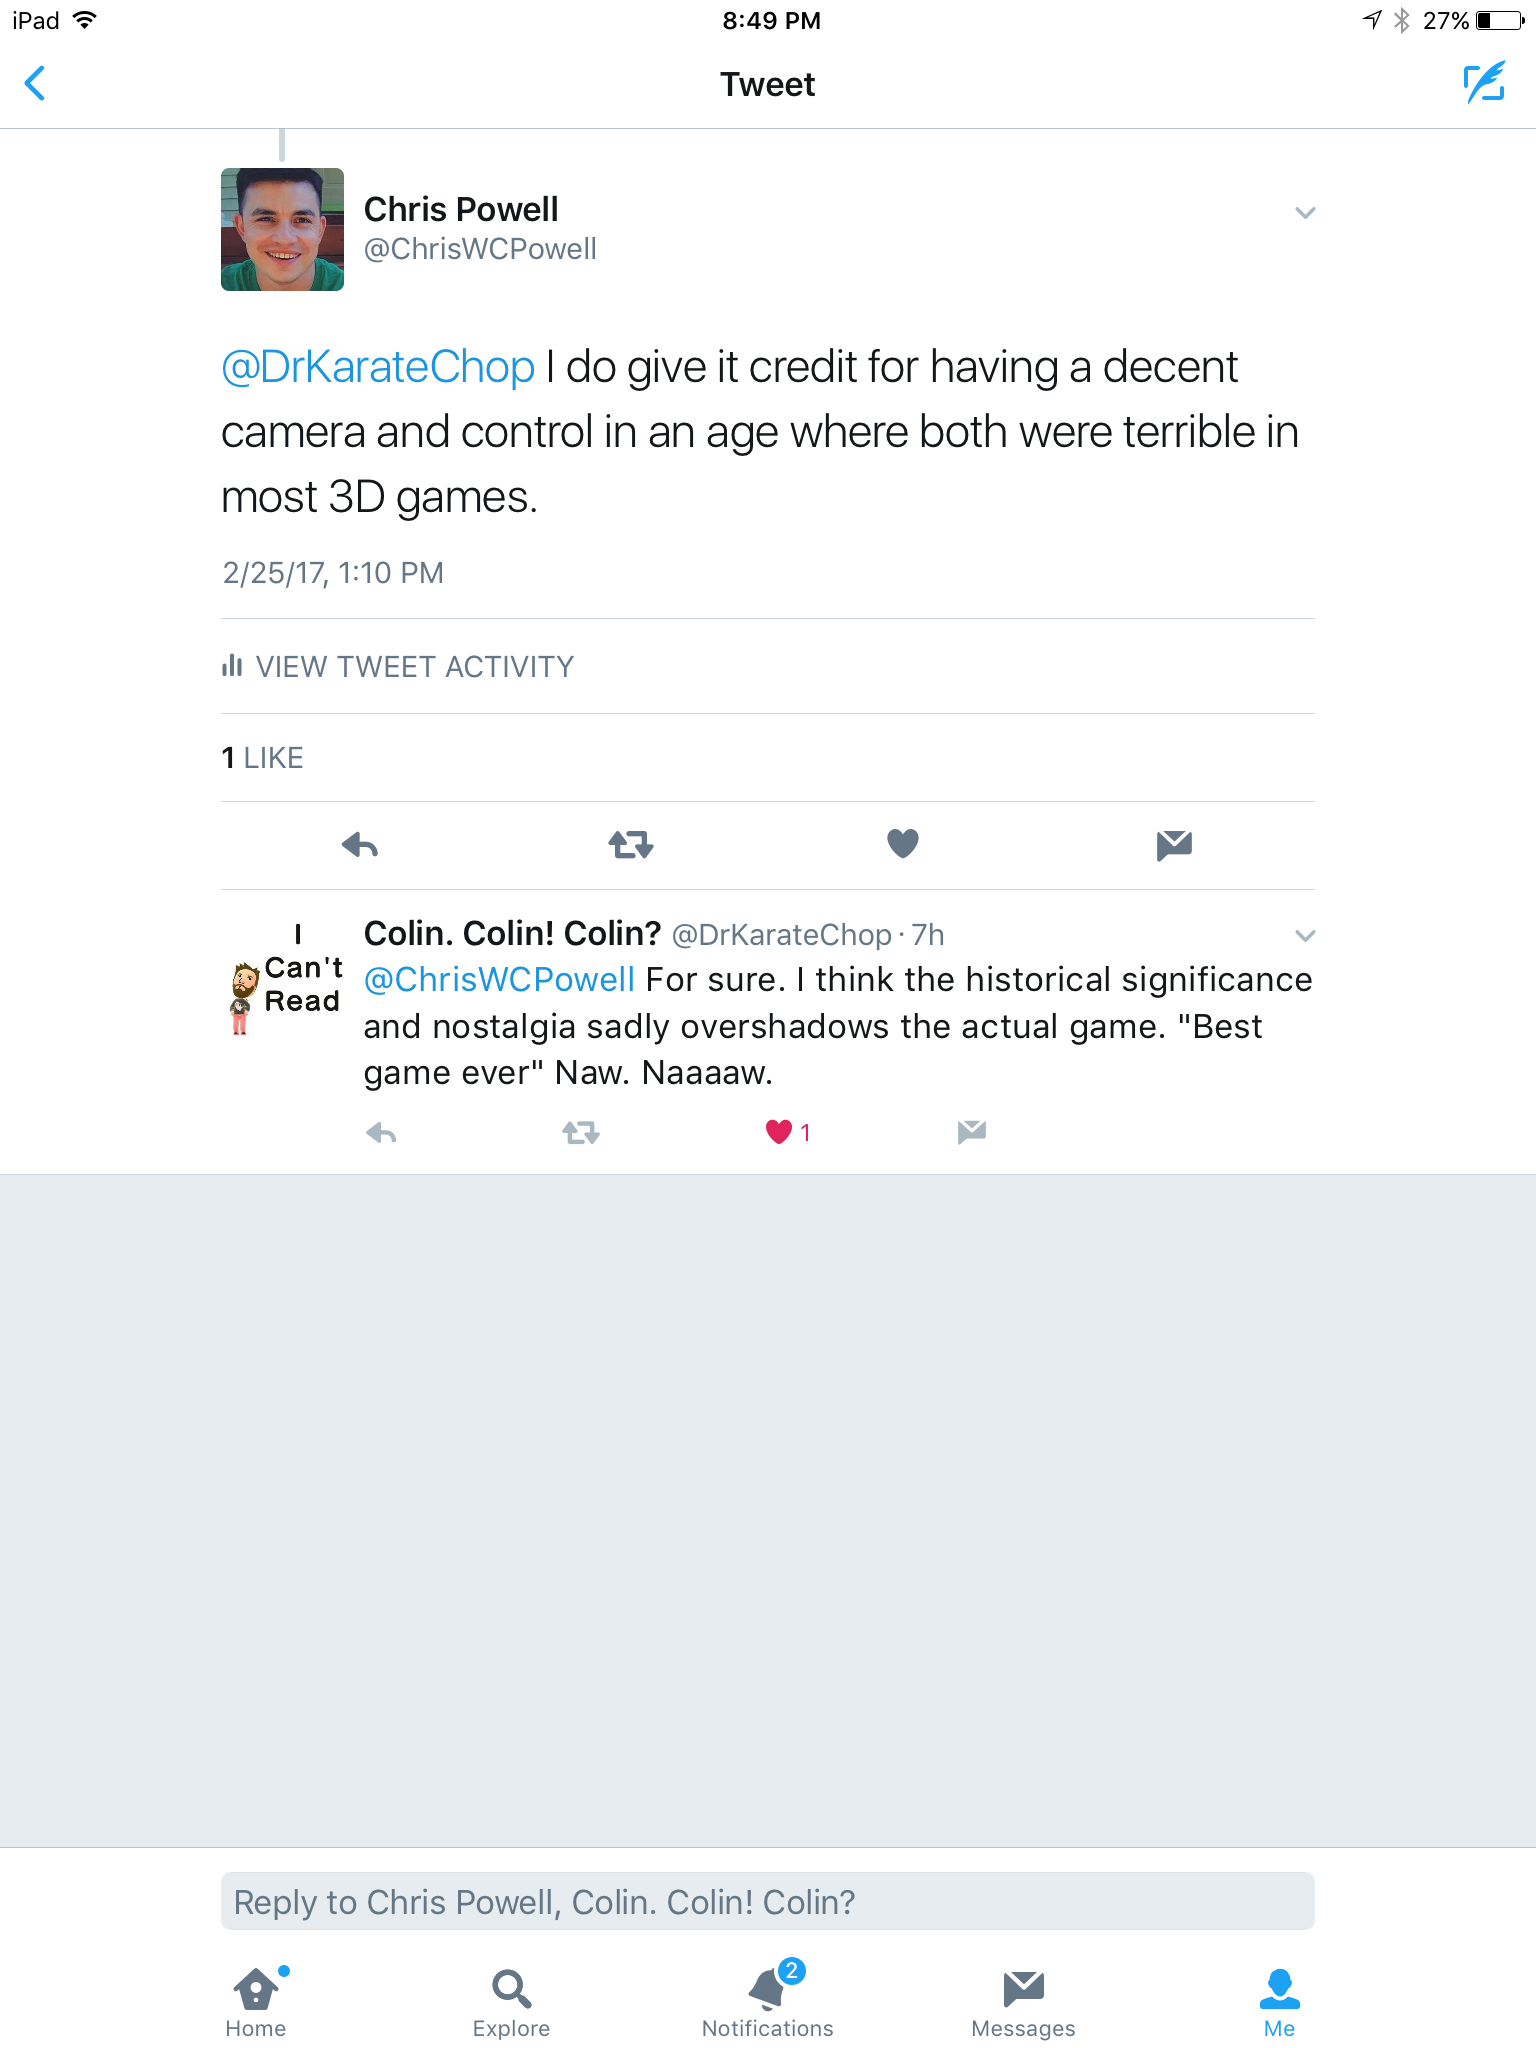Expand options chevron on Chris Powell's tweet
1536x2048 pixels.
tap(1305, 212)
